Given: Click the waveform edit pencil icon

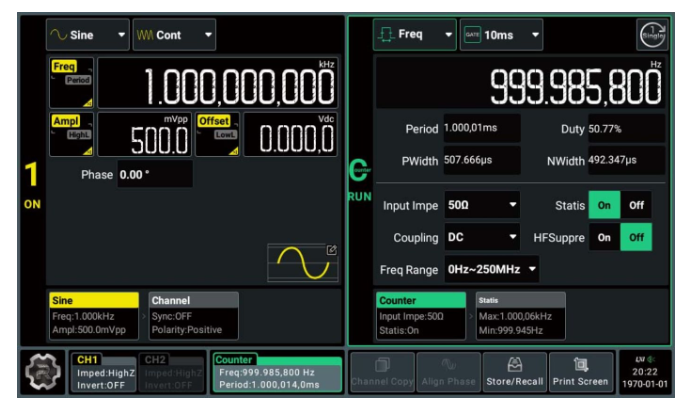Looking at the screenshot, I should pos(331,250).
